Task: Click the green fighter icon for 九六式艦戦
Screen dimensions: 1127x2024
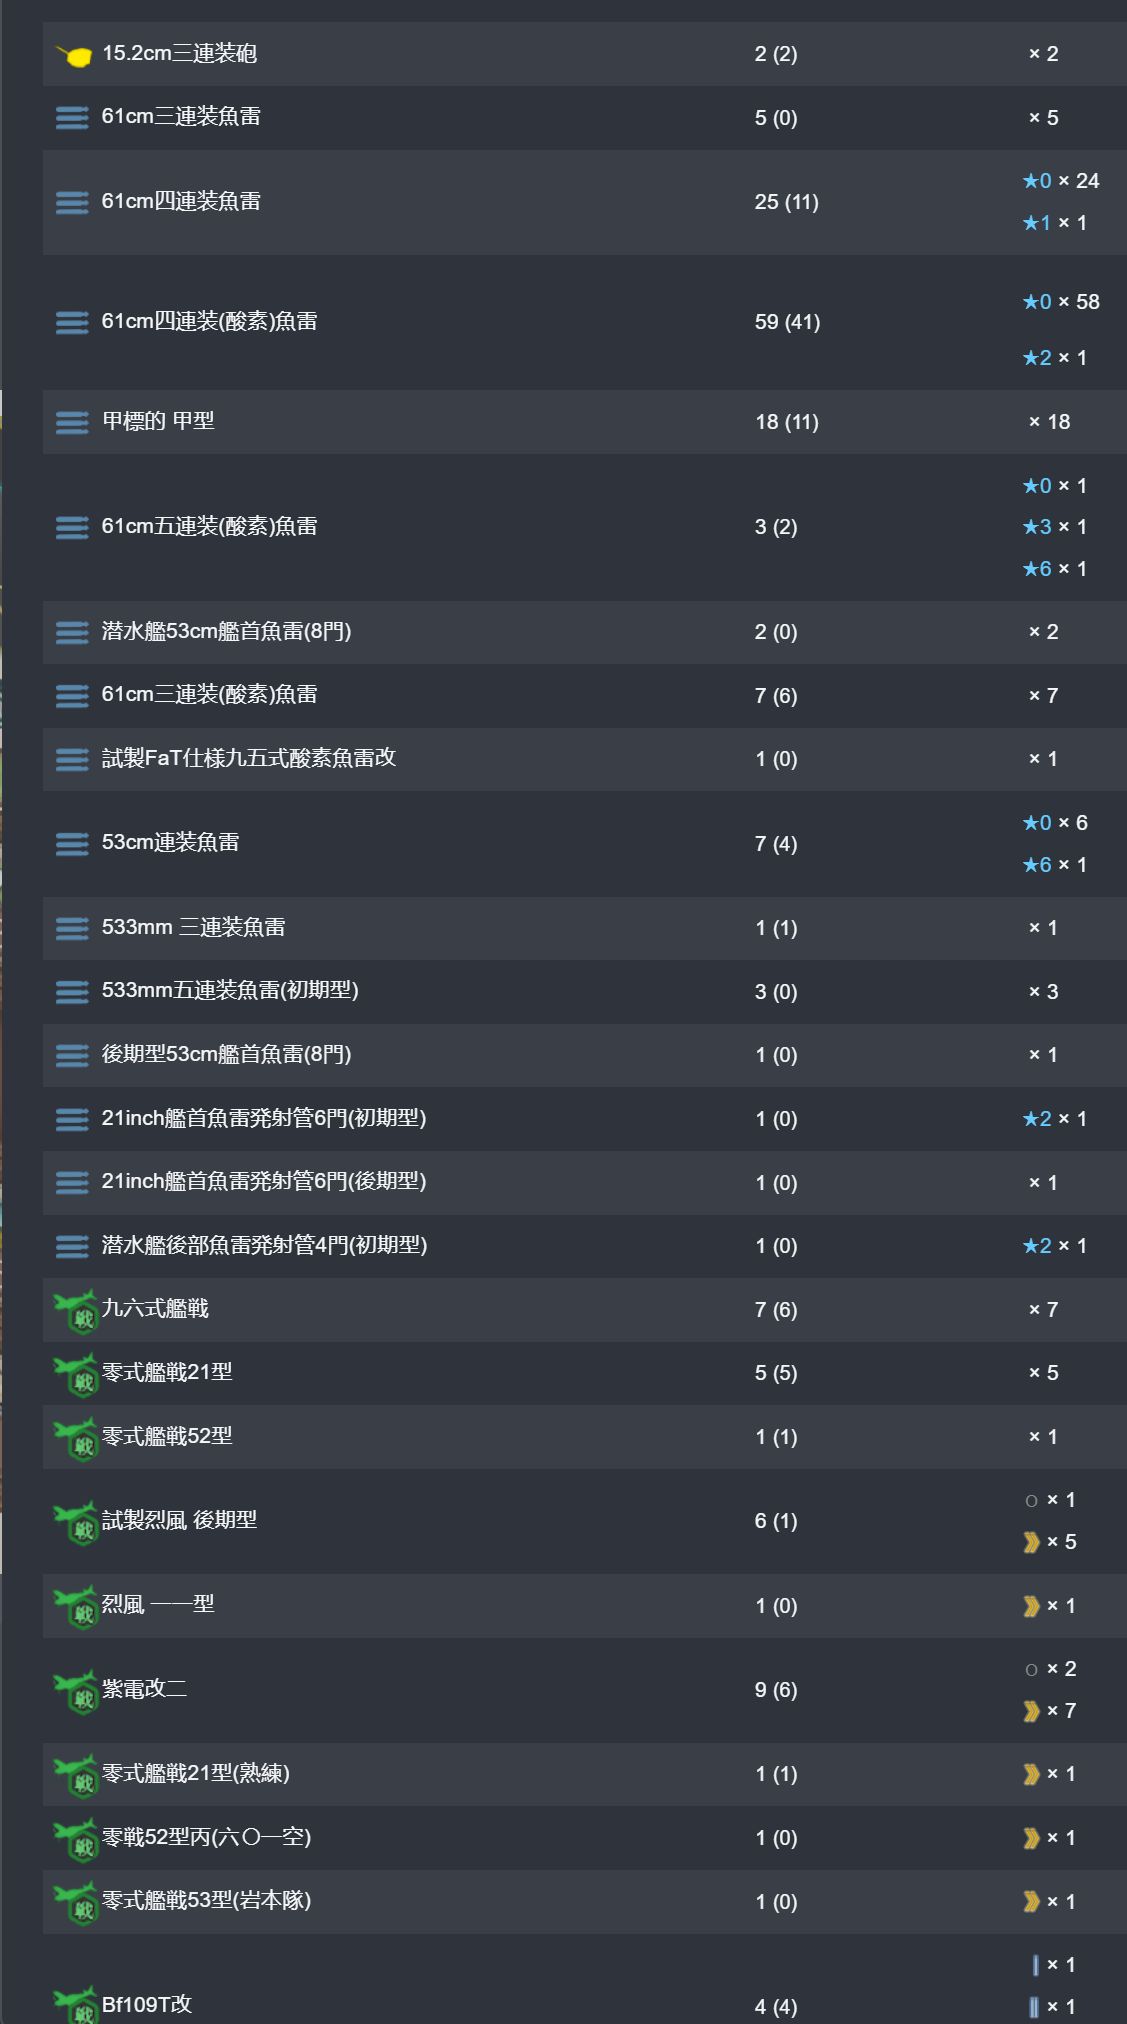Action: point(75,1310)
